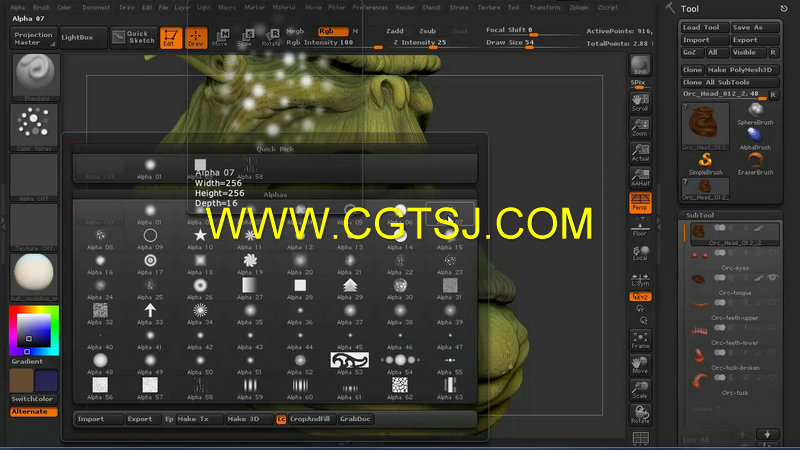
Task: Toggle the Floor grid button
Action: pyautogui.click(x=640, y=228)
